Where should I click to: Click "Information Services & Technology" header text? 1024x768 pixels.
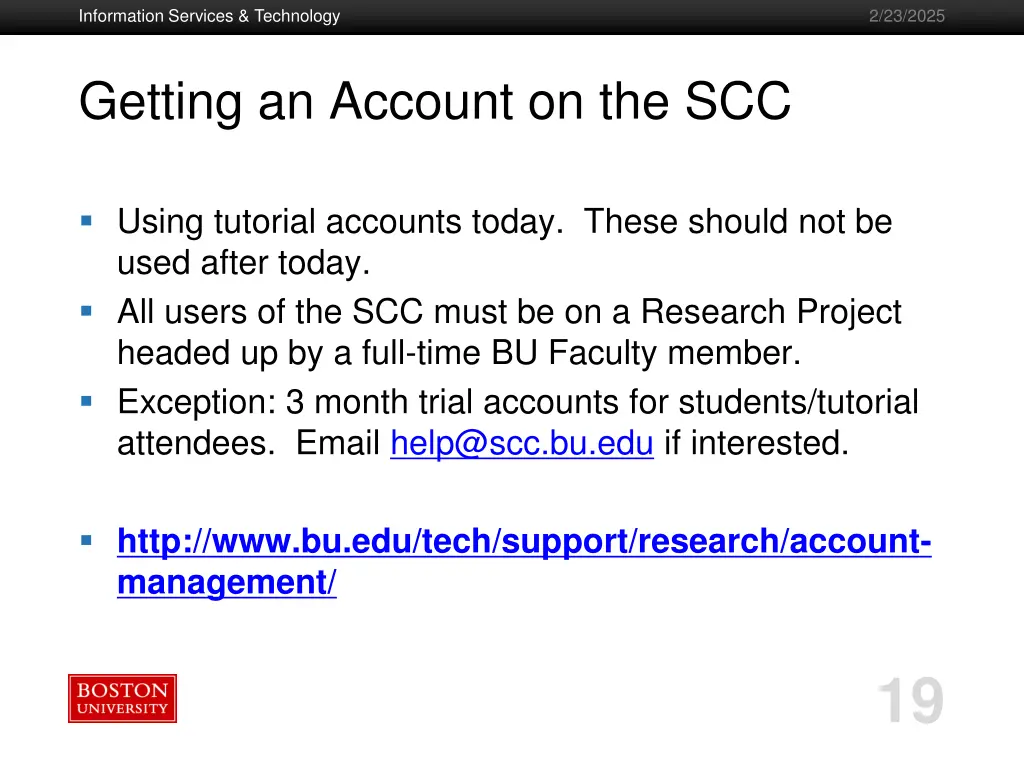point(210,16)
